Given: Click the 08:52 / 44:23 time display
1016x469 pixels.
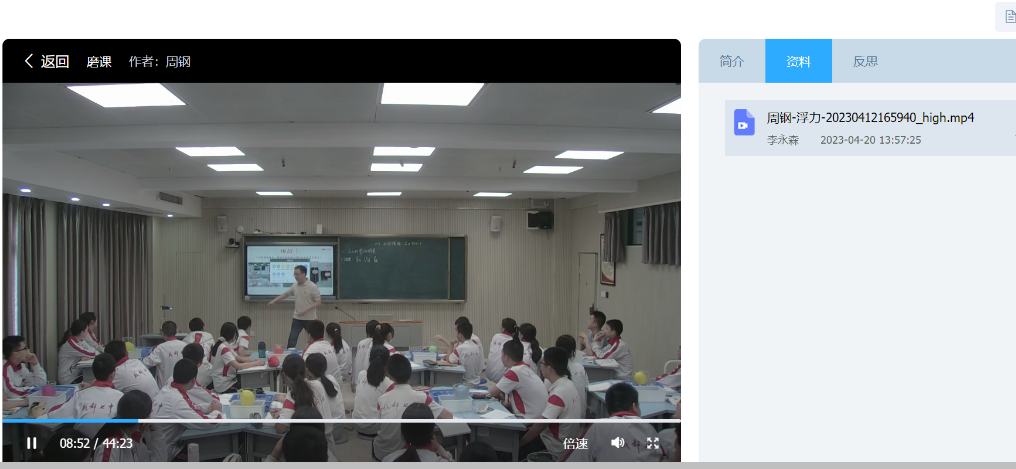Looking at the screenshot, I should point(96,444).
